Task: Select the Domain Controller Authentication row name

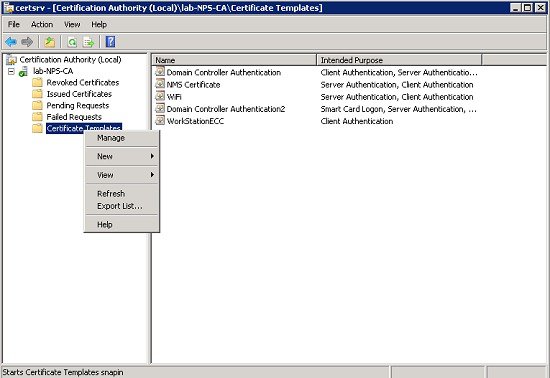Action: (224, 73)
